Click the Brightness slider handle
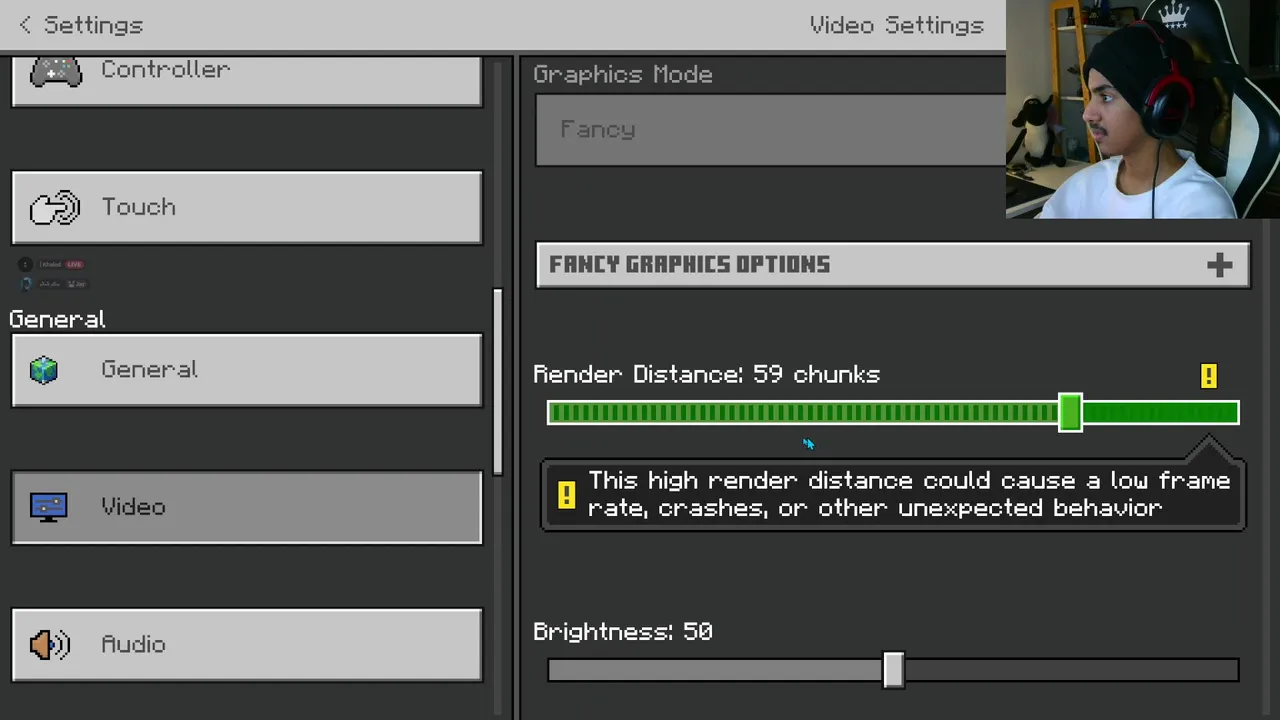Screen dimensions: 1280x720 point(893,670)
